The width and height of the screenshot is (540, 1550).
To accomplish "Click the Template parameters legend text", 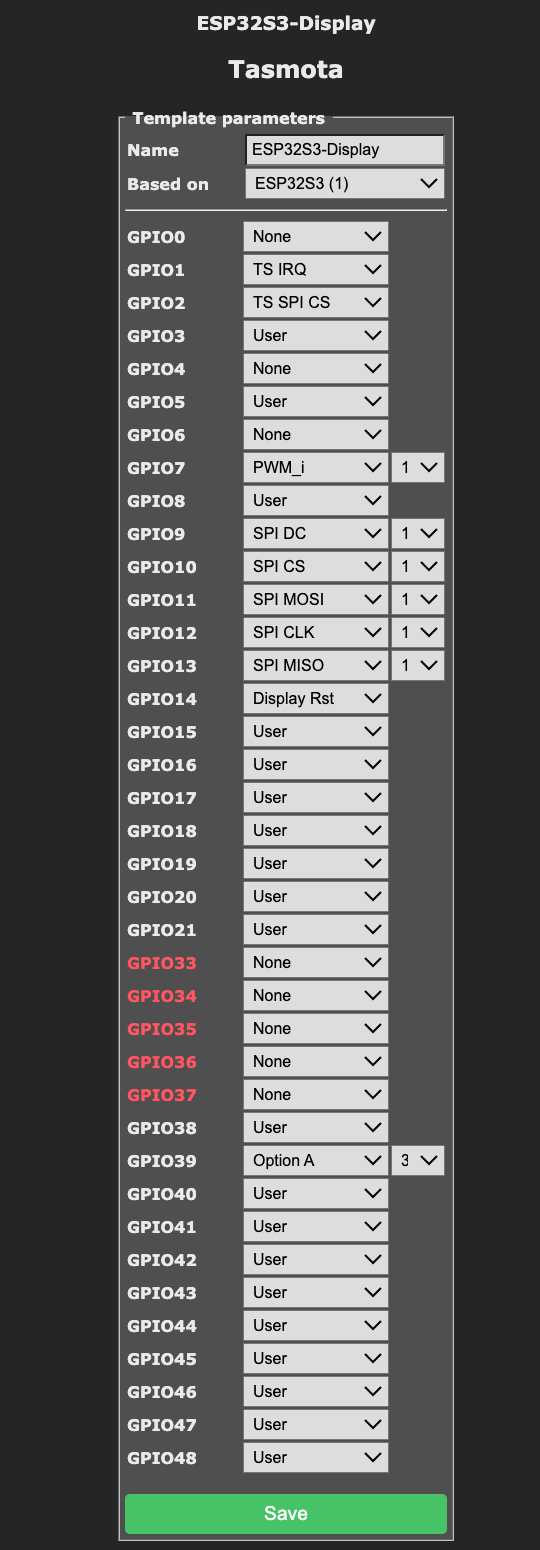I will [x=229, y=118].
